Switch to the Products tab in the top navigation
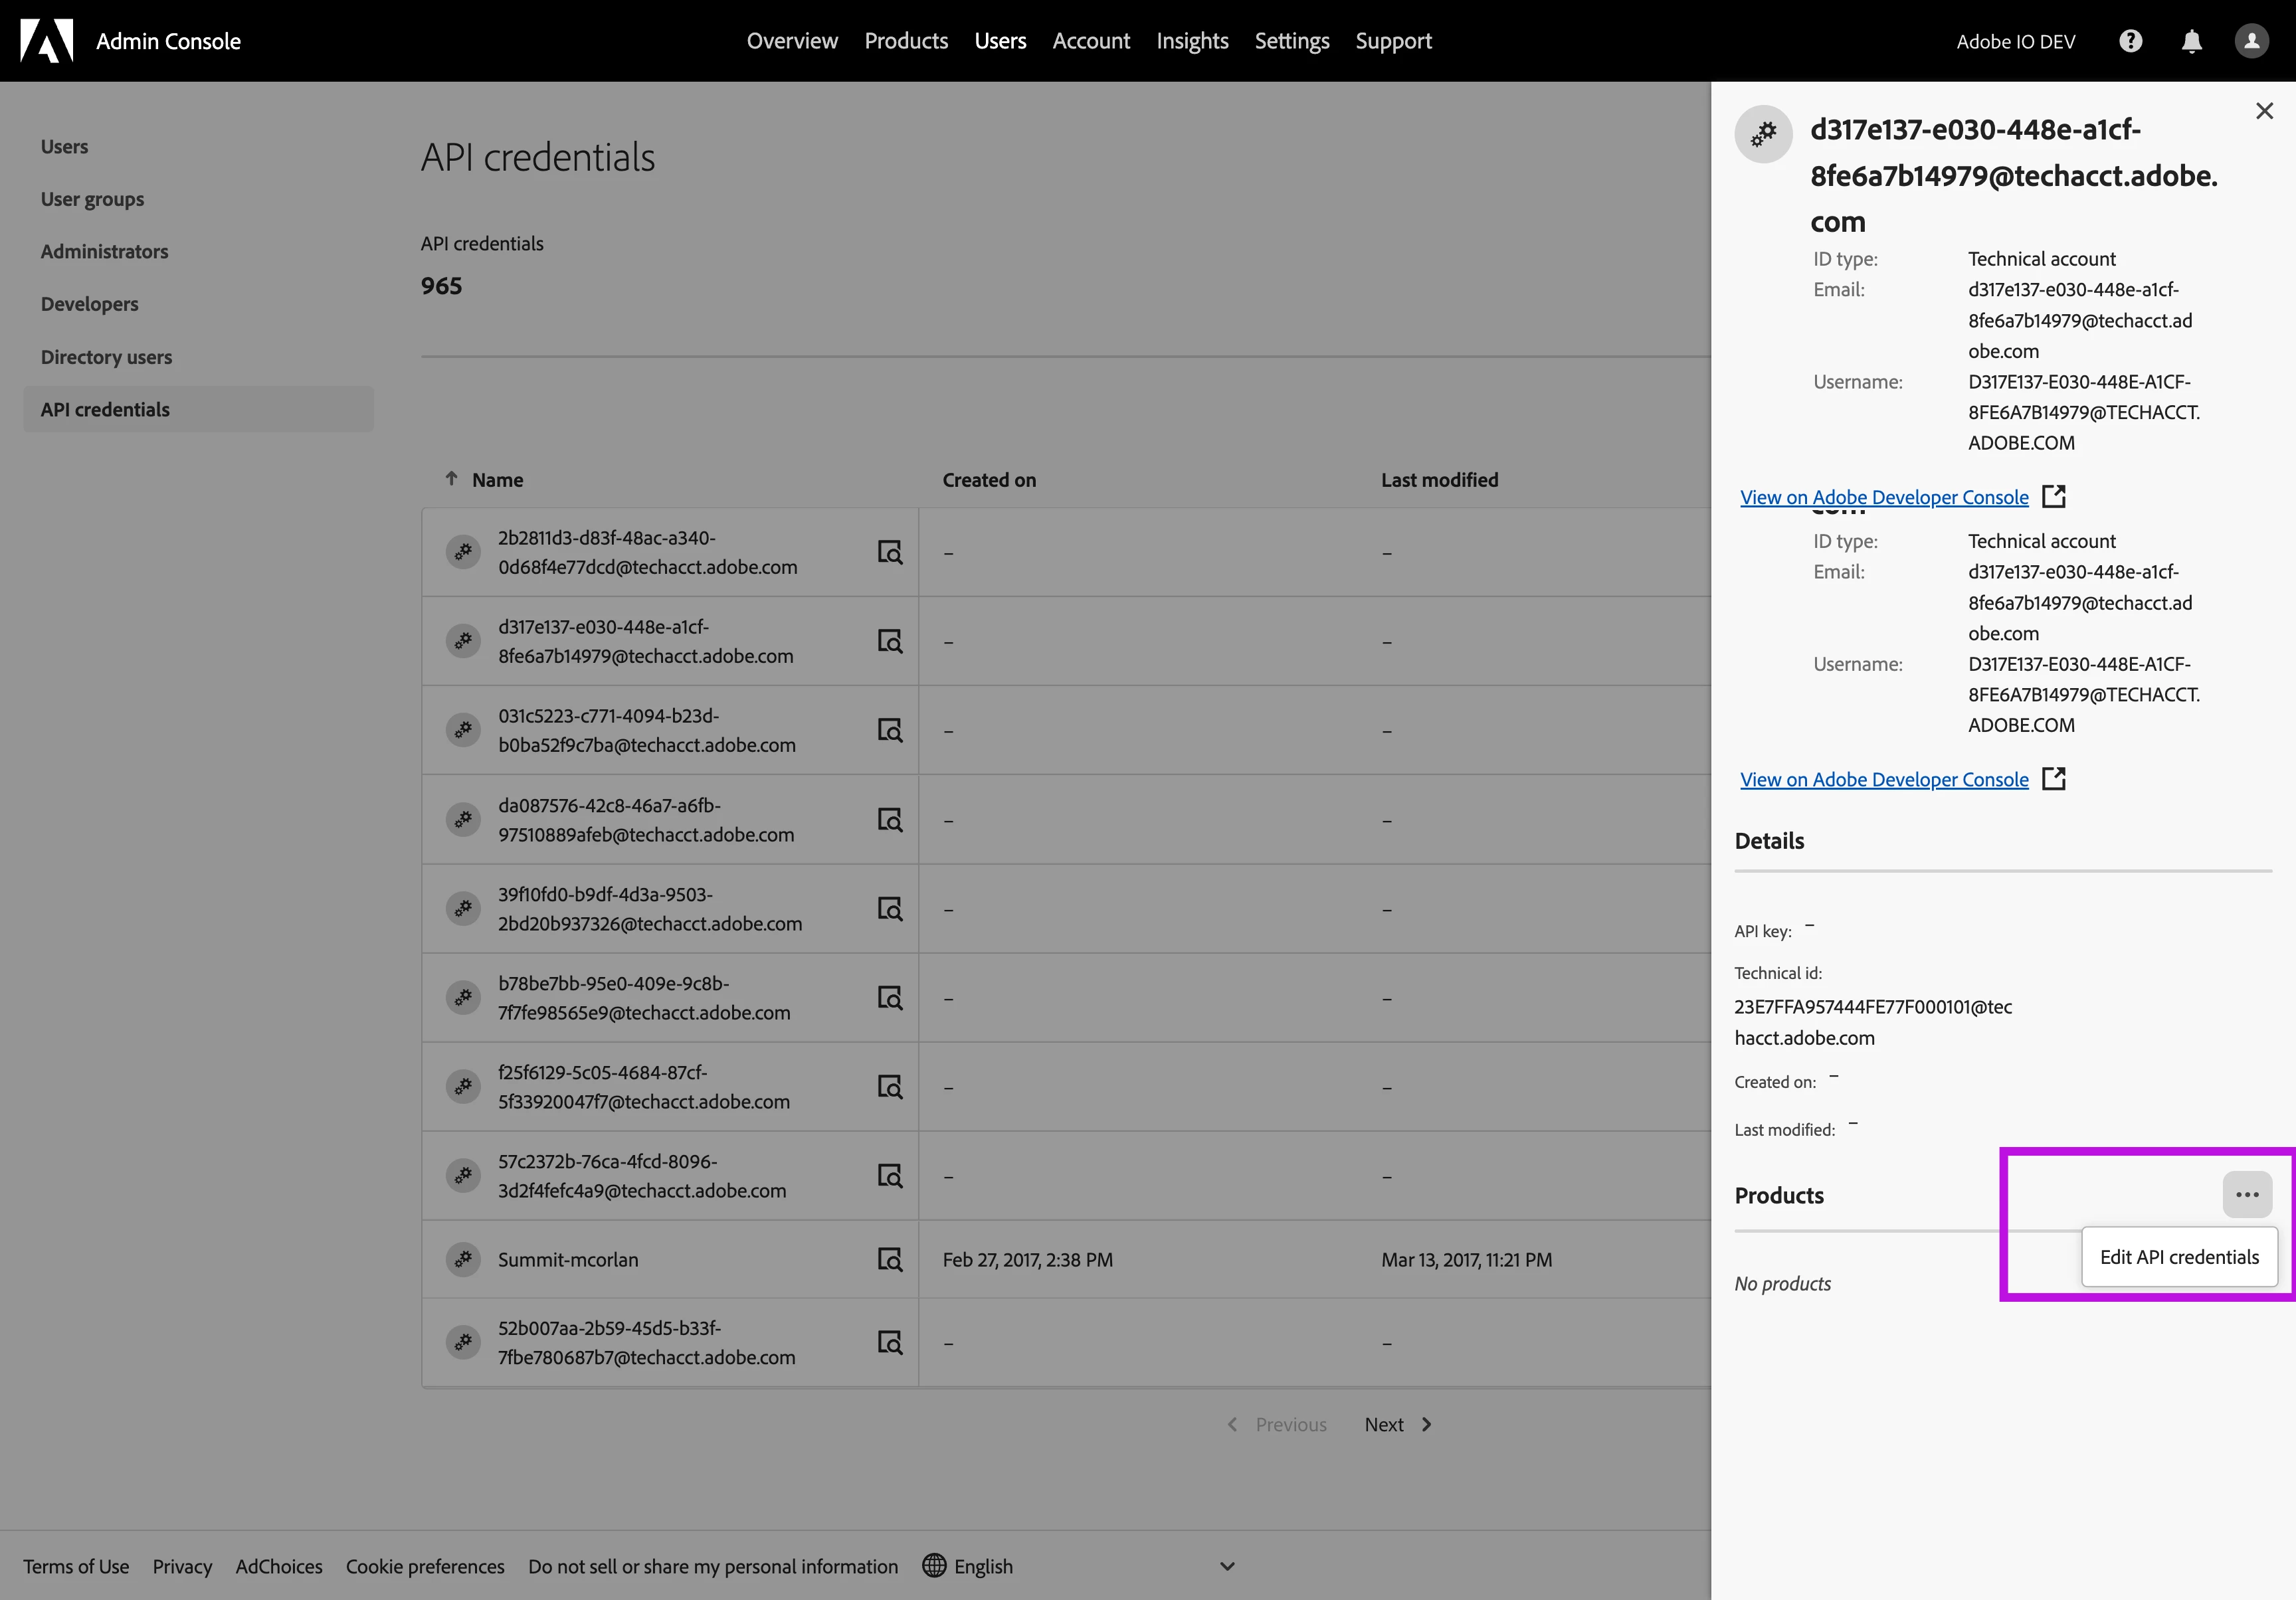Image resolution: width=2296 pixels, height=1600 pixels. [x=906, y=41]
